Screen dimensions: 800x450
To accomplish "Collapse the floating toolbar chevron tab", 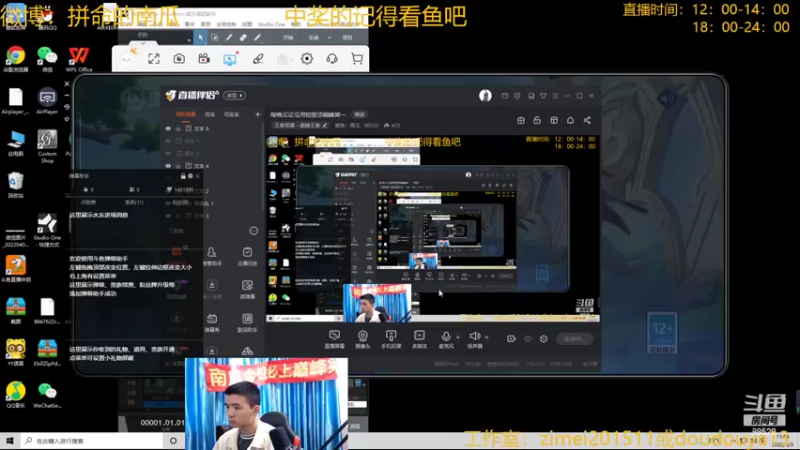I will (143, 43).
